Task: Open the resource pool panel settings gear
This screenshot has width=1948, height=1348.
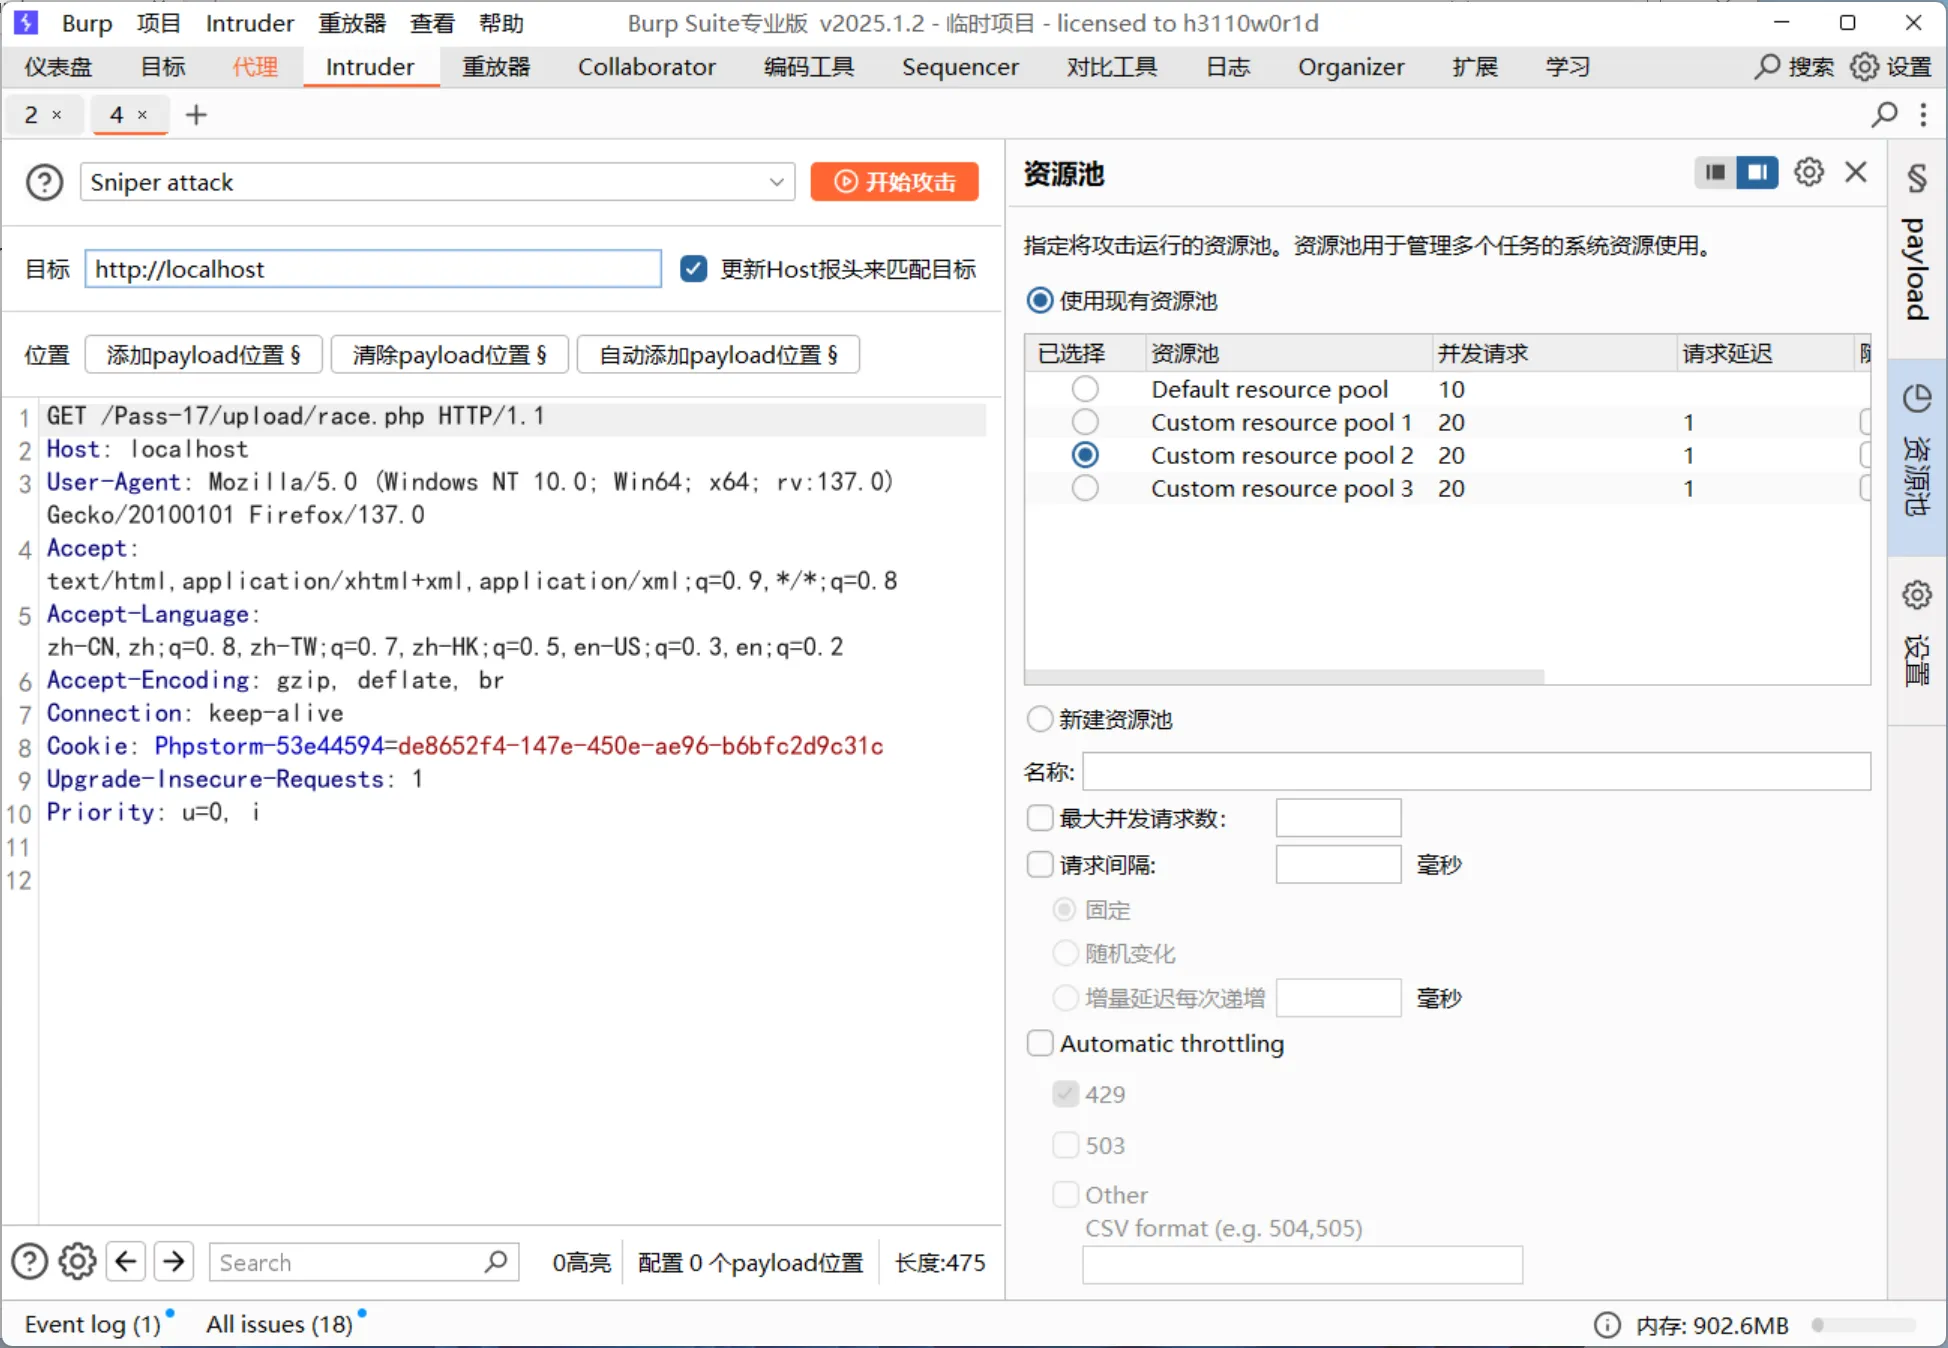Action: click(1808, 173)
